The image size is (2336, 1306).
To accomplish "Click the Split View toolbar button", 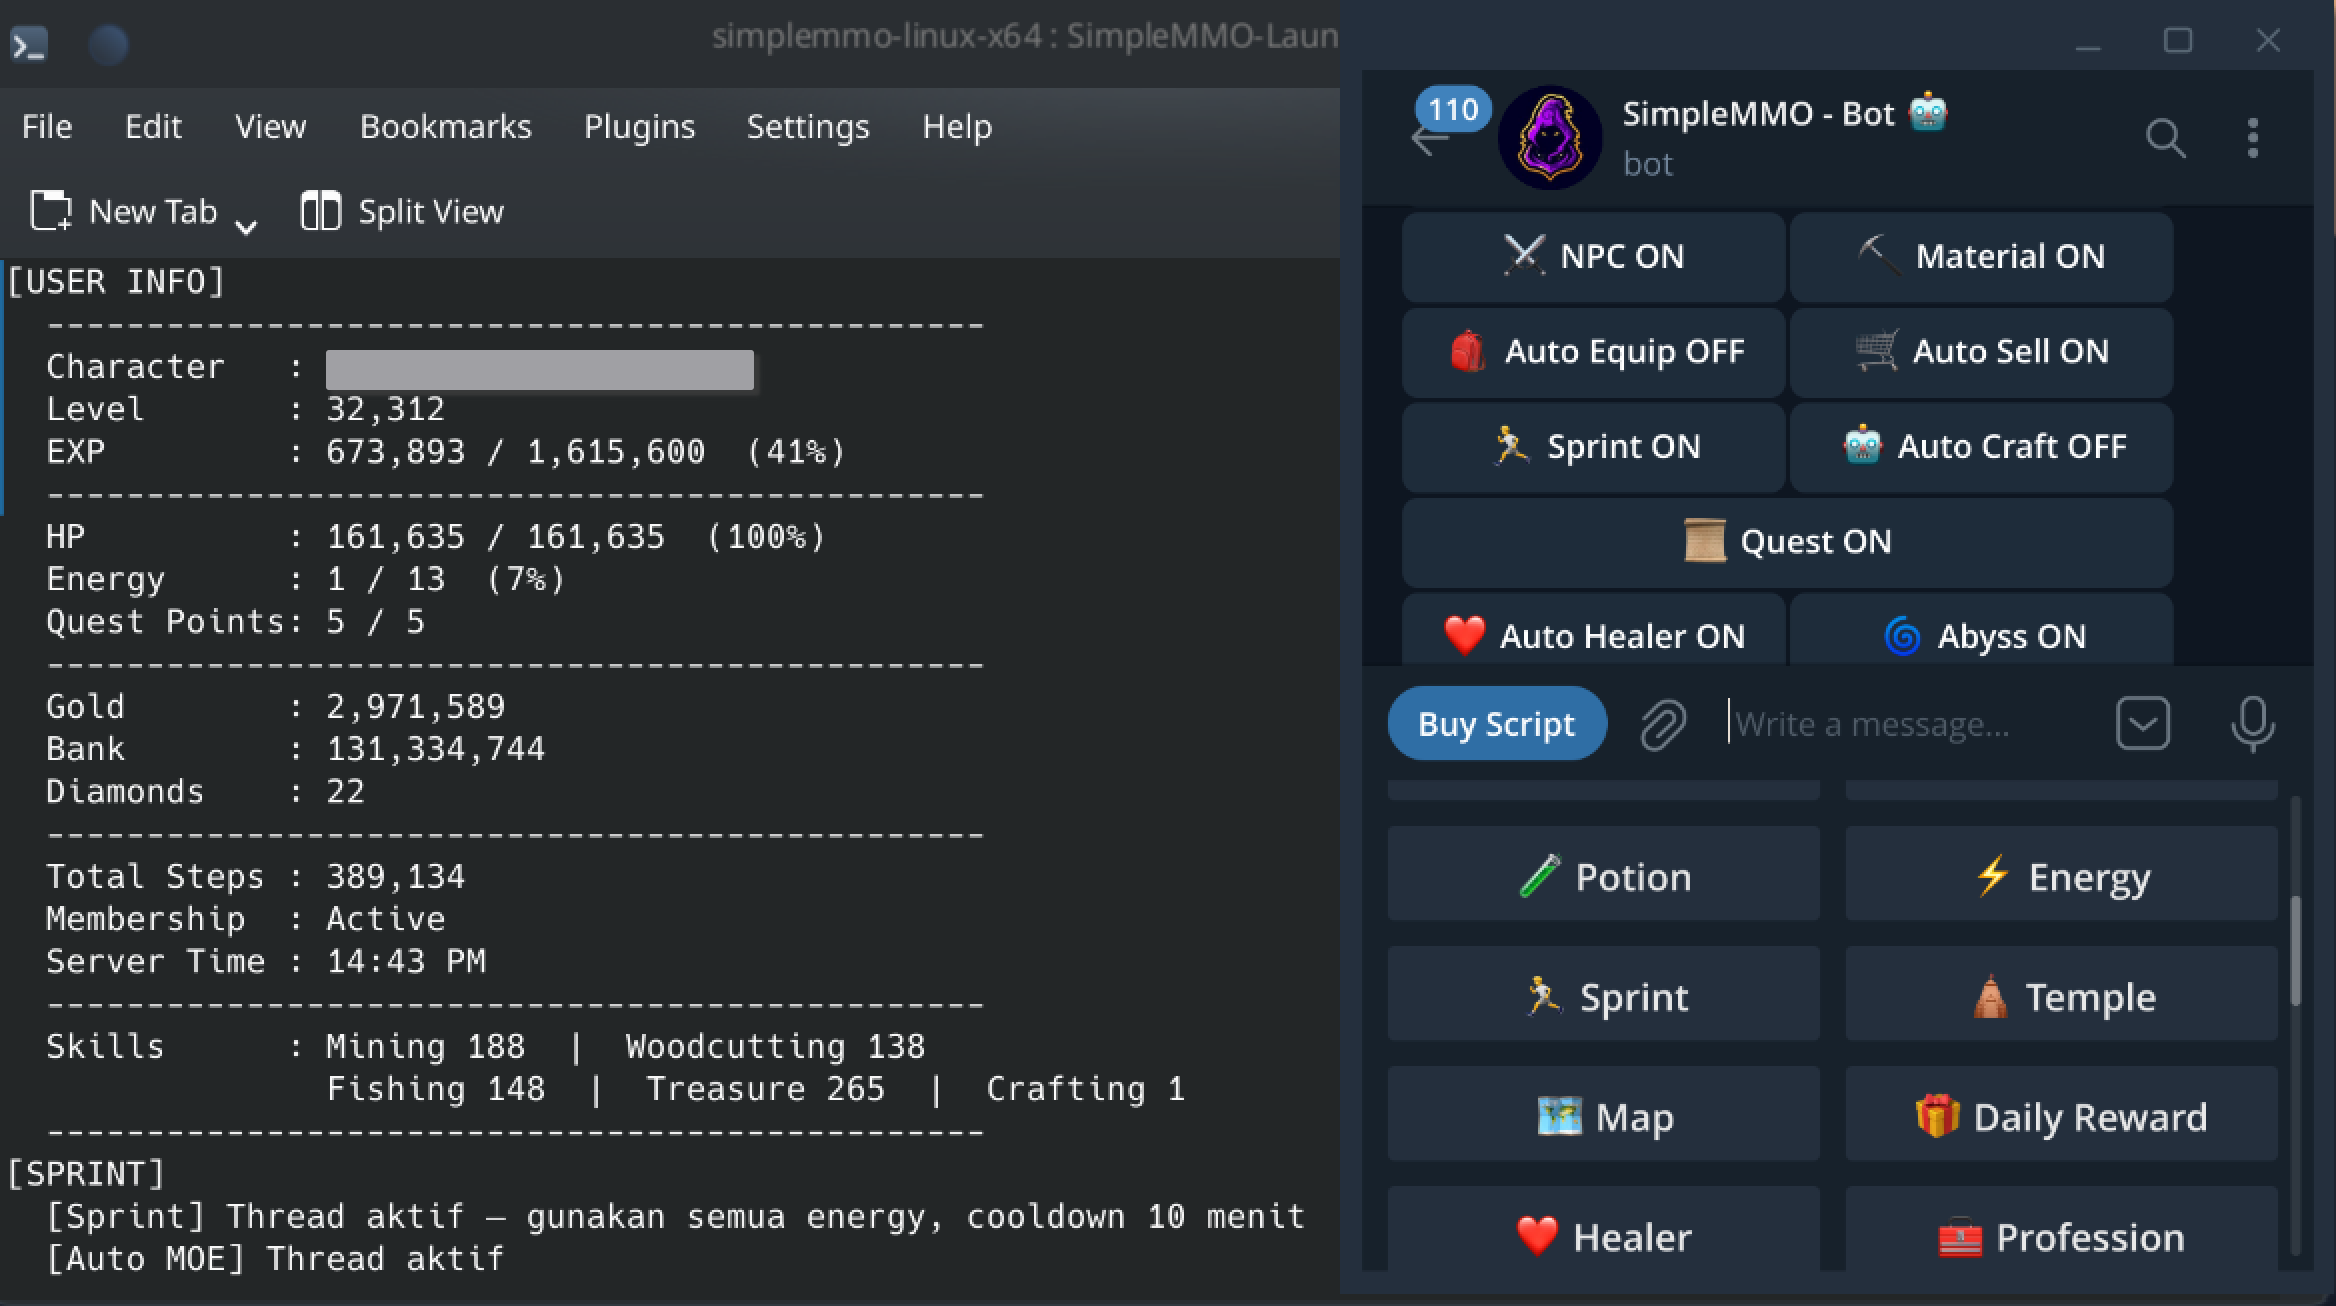I will (x=403, y=212).
